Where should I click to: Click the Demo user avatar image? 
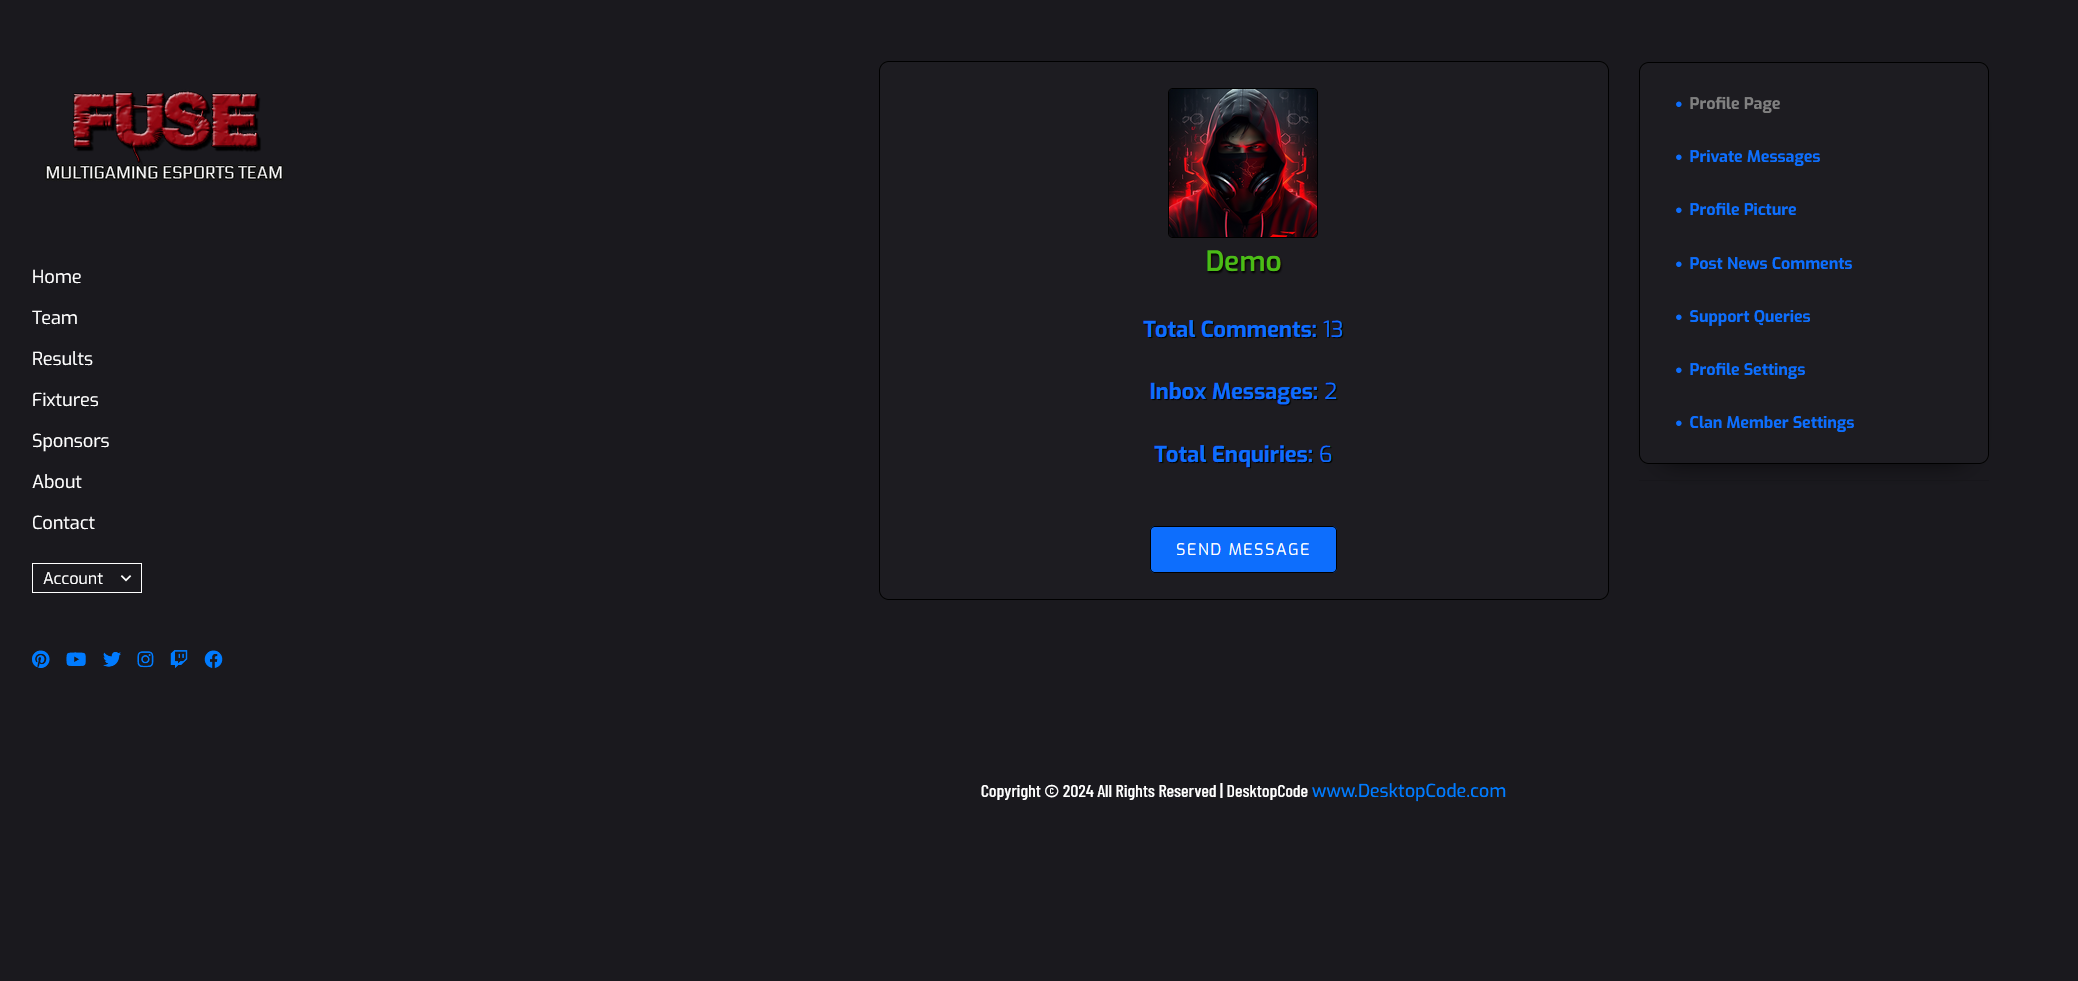pyautogui.click(x=1243, y=163)
